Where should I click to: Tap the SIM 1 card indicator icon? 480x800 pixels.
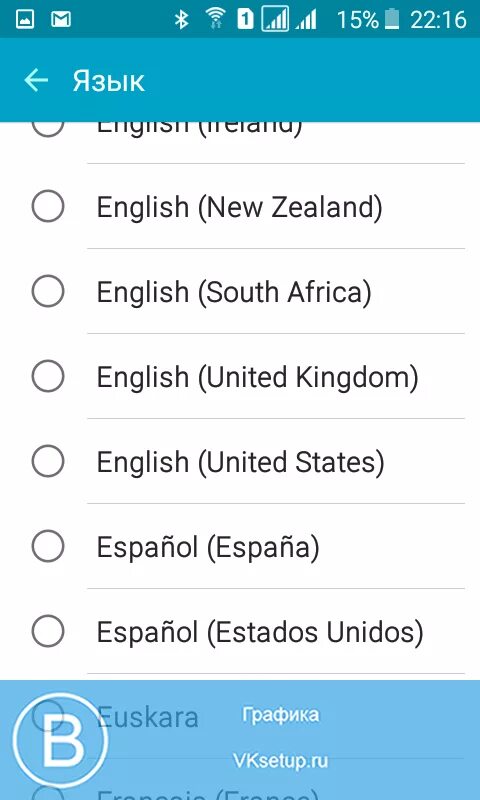coord(245,19)
